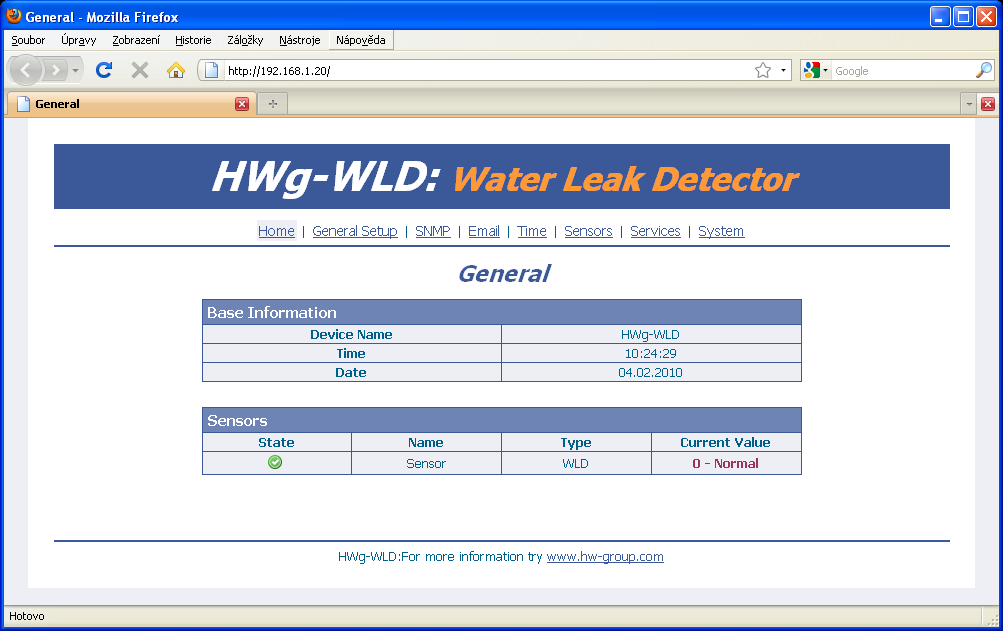Image resolution: width=1003 pixels, height=631 pixels.
Task: Click the Hotovo status bar text
Action: 27,616
